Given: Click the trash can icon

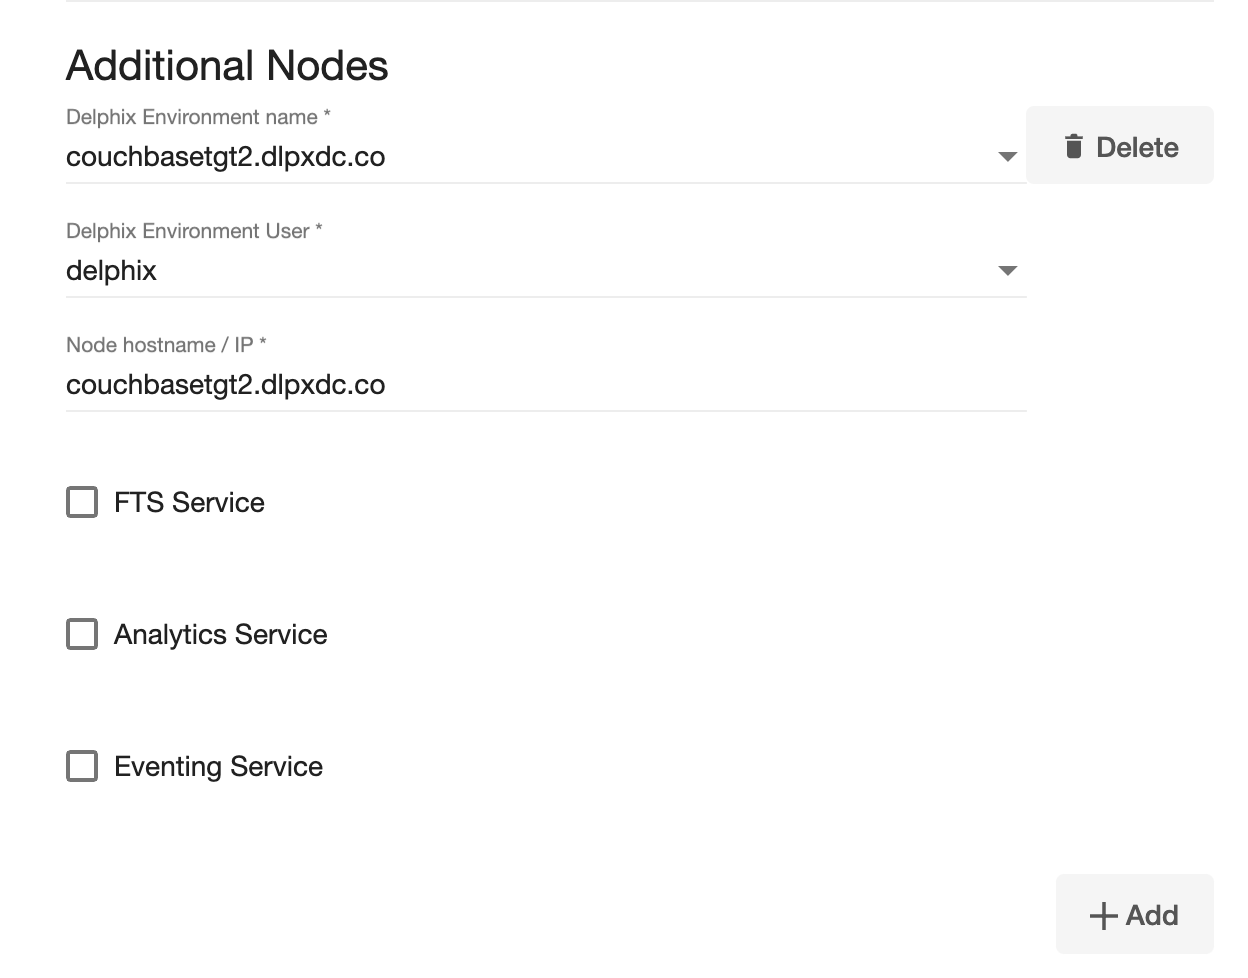Looking at the screenshot, I should coord(1073,147).
